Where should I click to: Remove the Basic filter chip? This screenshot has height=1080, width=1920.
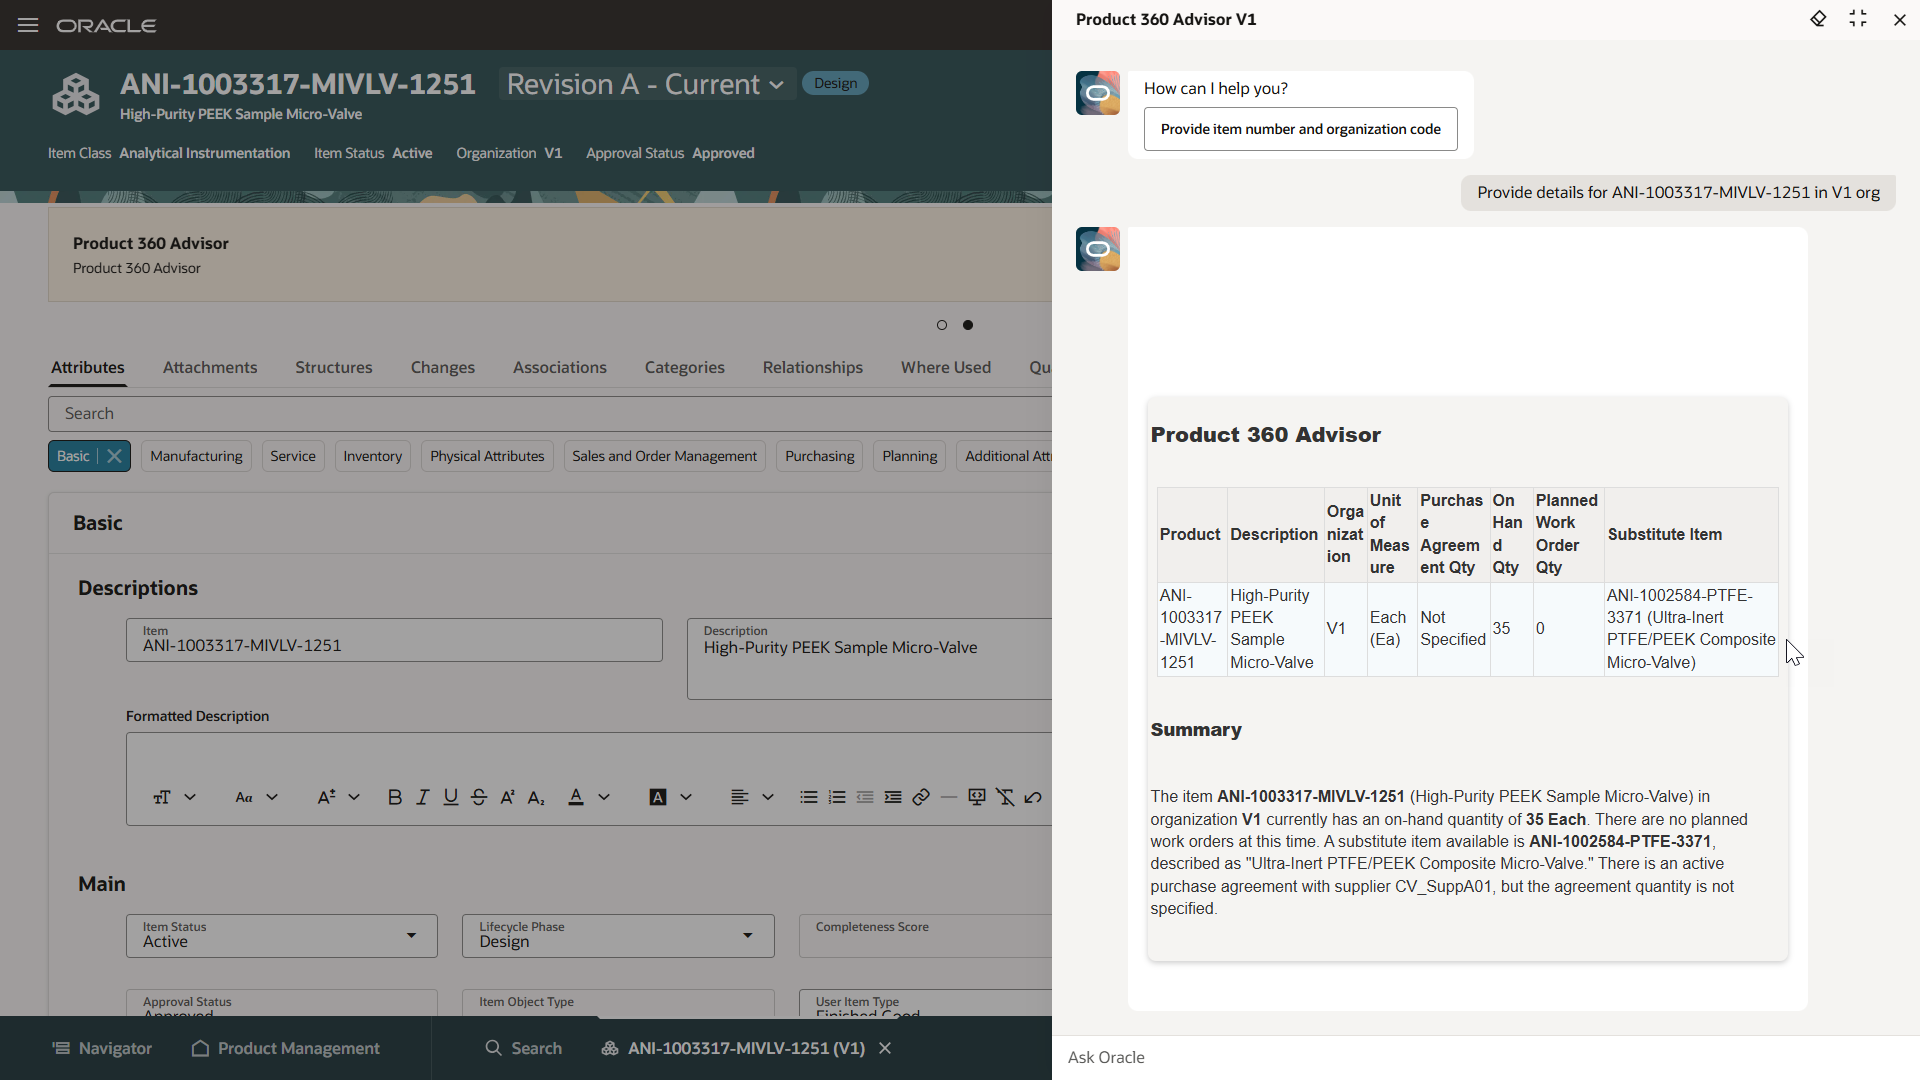tap(115, 456)
